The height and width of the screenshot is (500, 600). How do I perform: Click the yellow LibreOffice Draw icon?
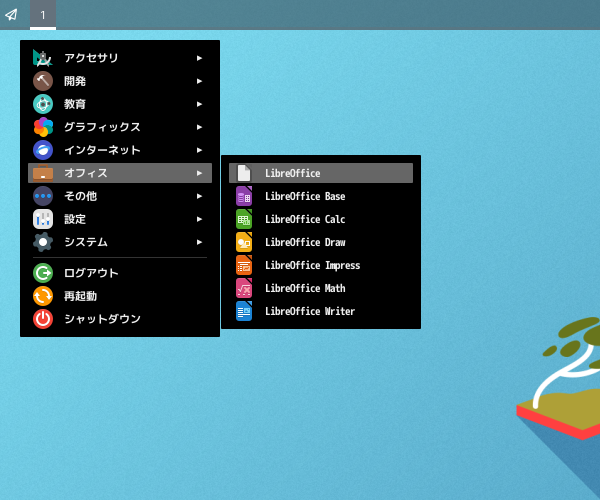pyautogui.click(x=244, y=242)
